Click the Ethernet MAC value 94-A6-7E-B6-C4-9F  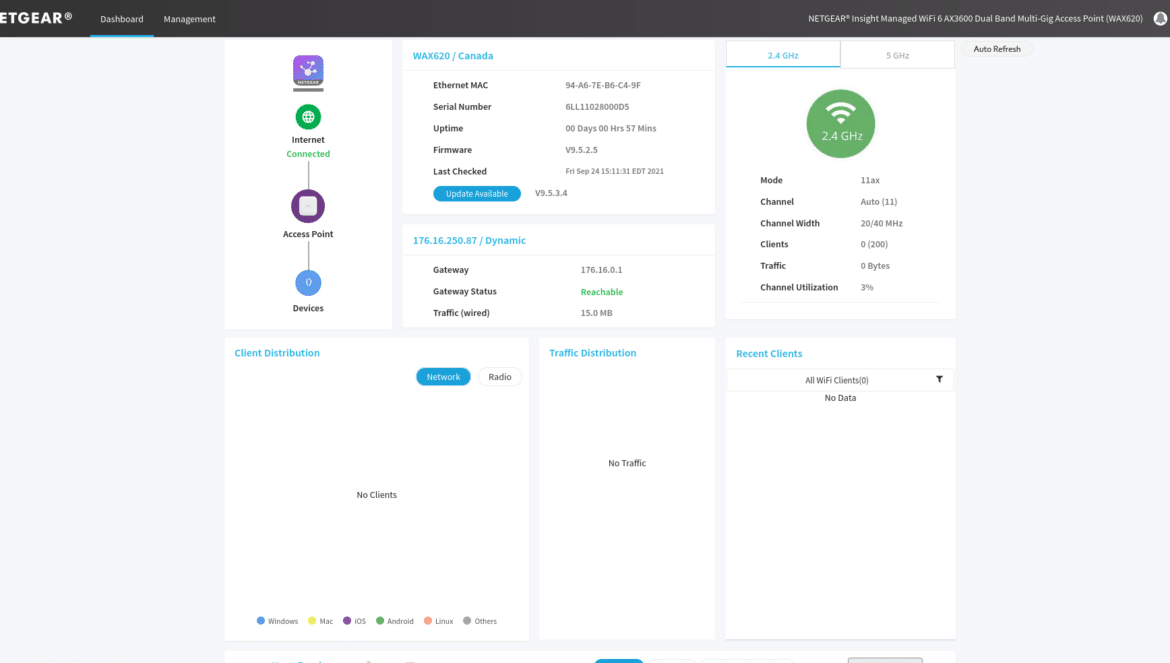(603, 85)
